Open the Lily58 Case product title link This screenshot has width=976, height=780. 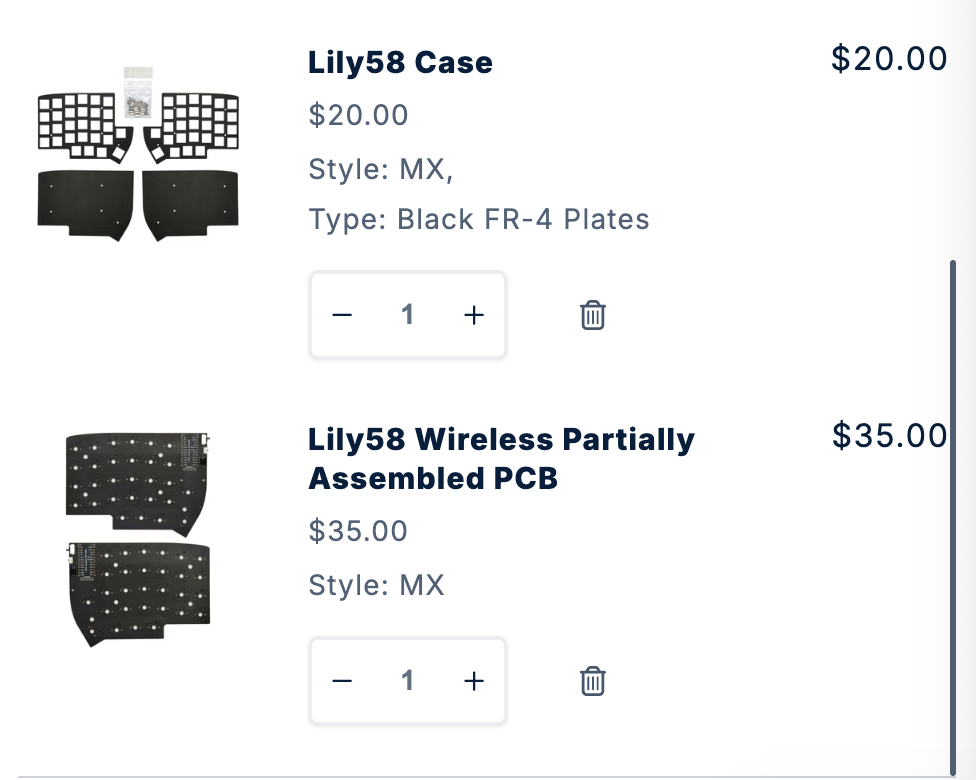400,63
